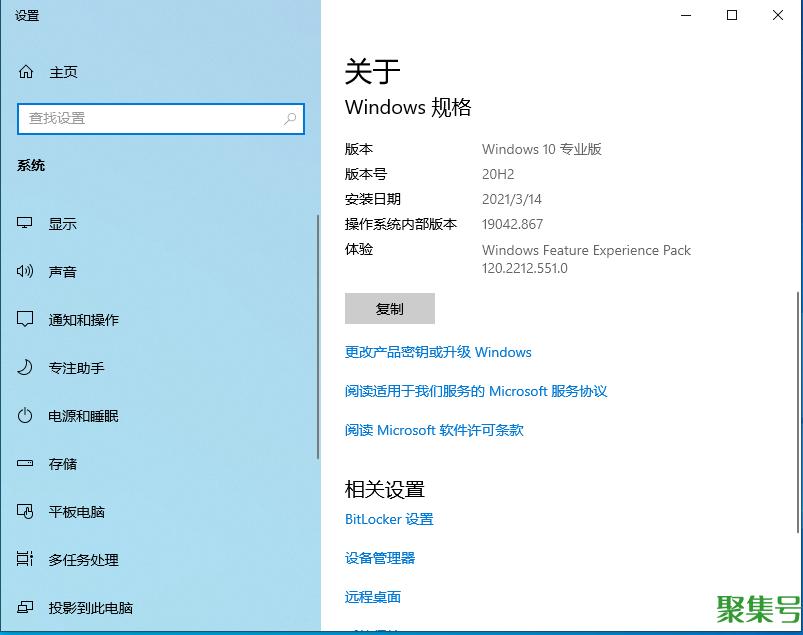Click inside the 查找设置 search field

point(150,119)
